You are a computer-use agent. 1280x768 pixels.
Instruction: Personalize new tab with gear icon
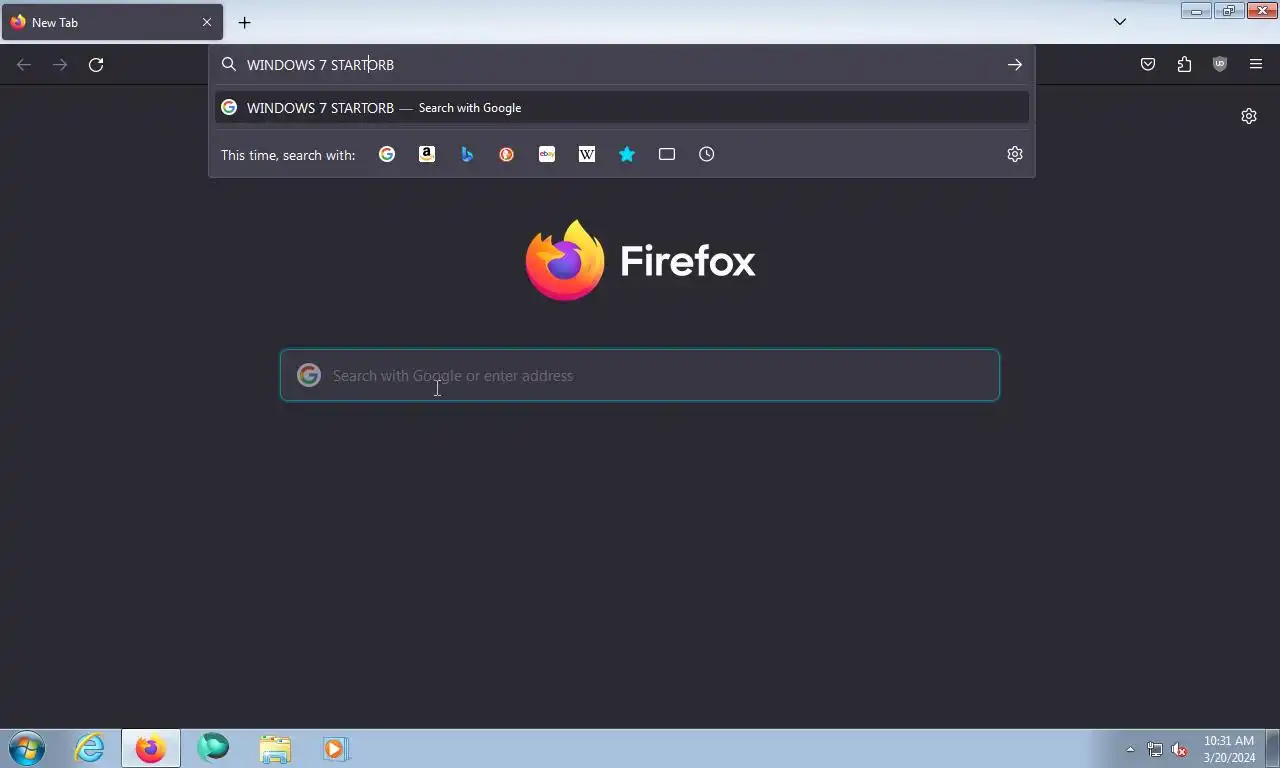click(x=1249, y=116)
